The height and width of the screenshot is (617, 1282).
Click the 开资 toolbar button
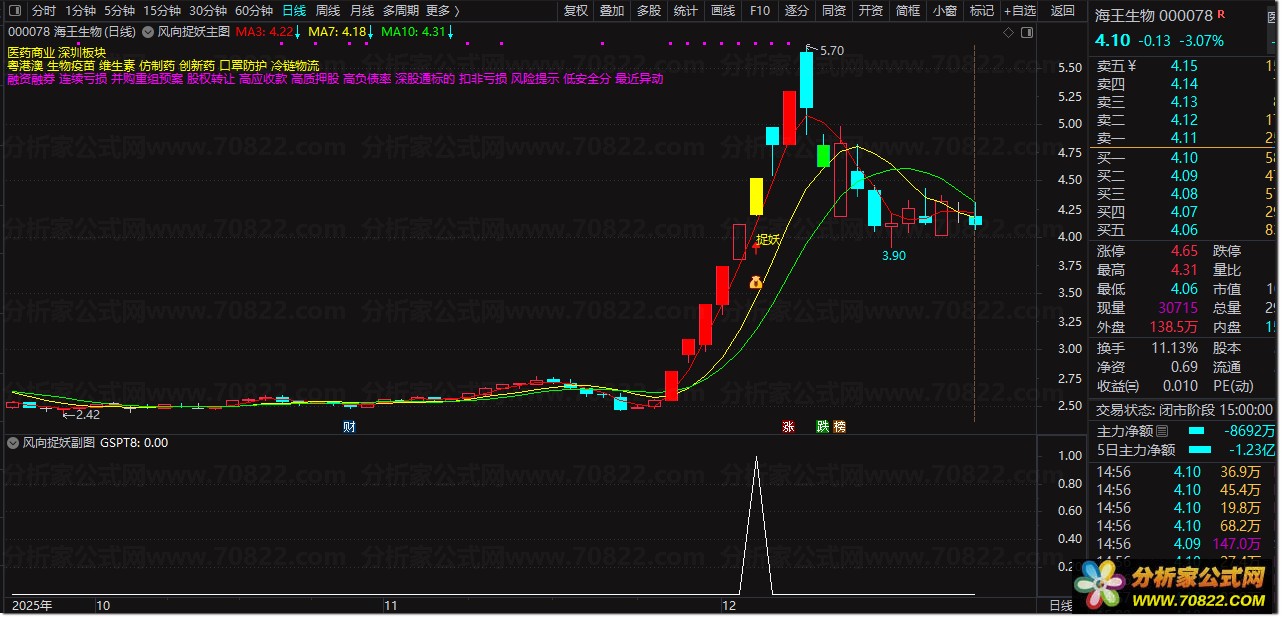pos(871,11)
